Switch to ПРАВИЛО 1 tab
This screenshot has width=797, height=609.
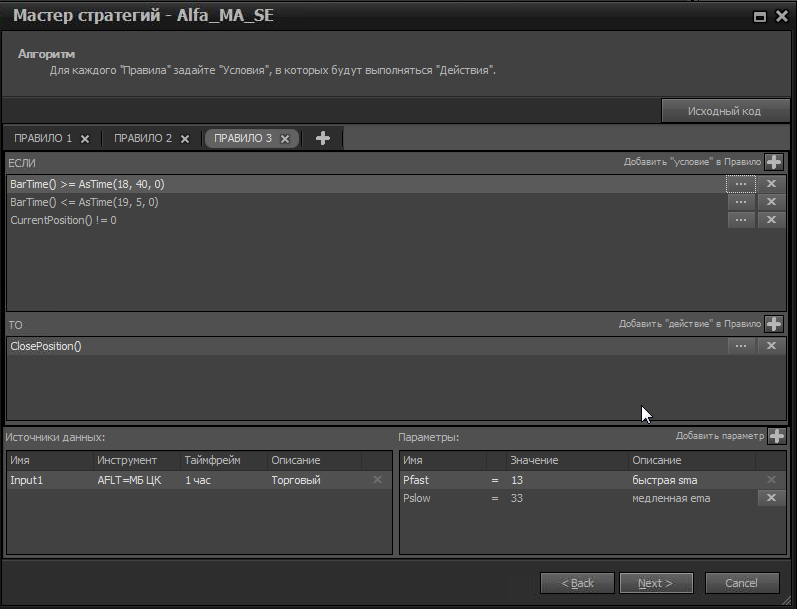43,139
